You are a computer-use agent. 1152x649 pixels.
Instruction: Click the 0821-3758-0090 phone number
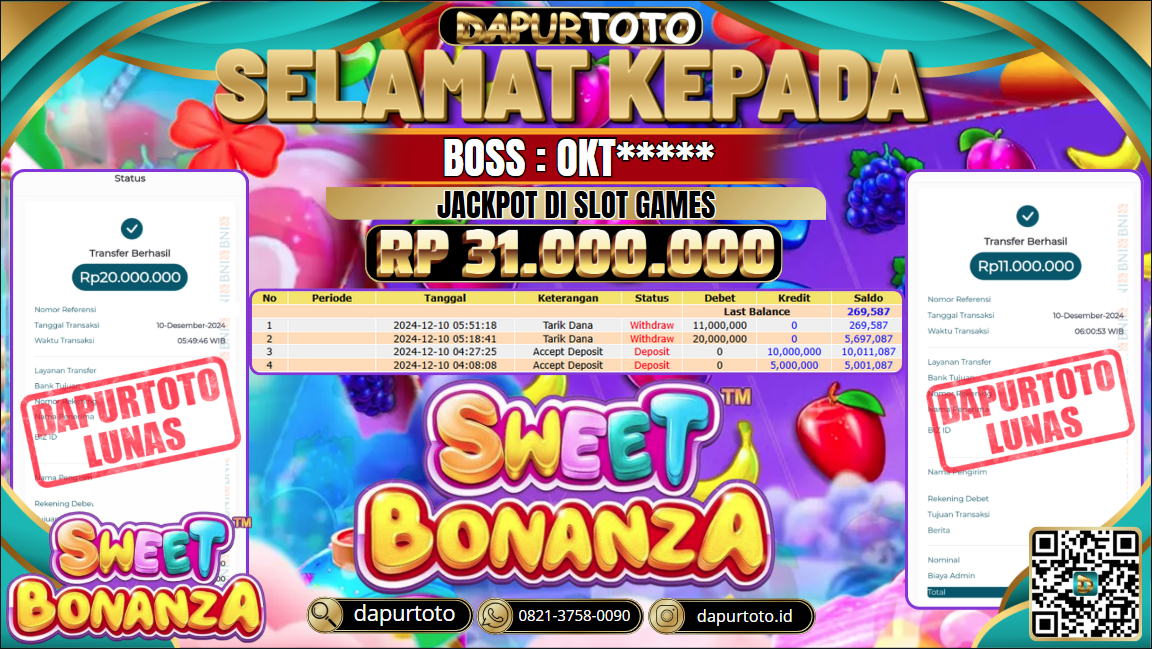[574, 616]
